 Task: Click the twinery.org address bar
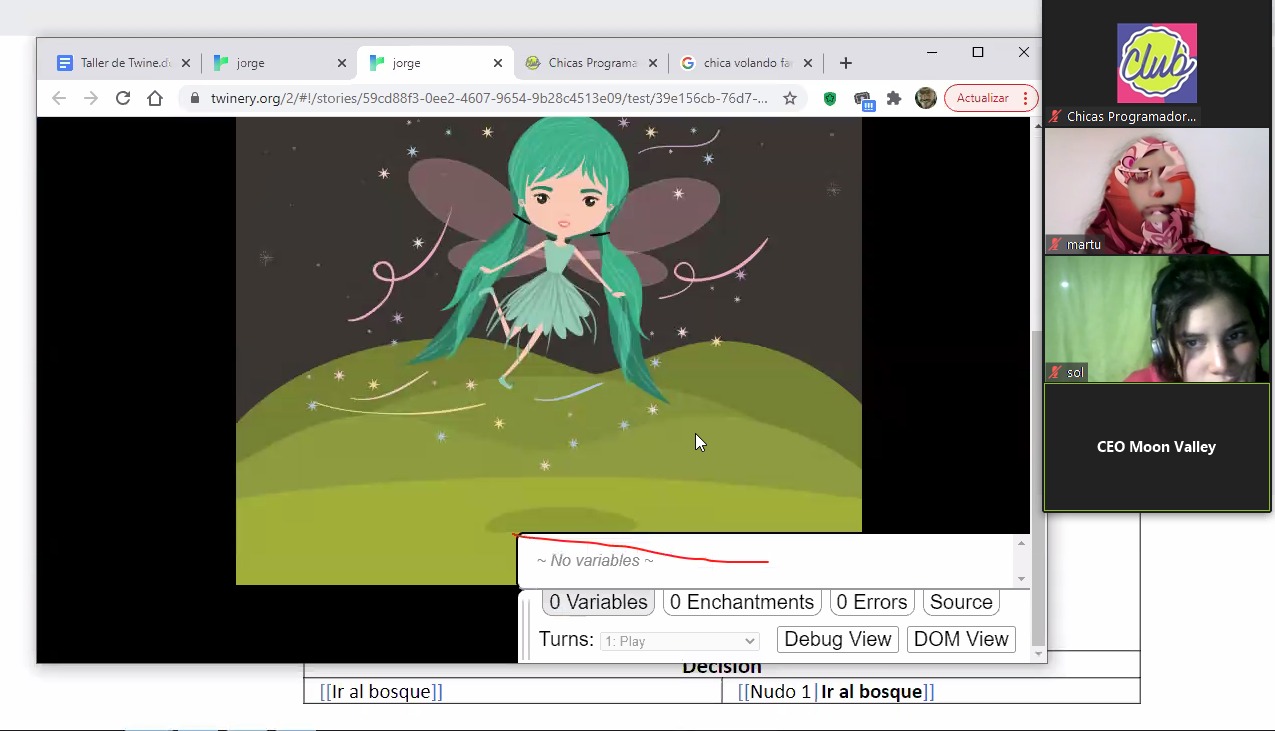pyautogui.click(x=488, y=98)
